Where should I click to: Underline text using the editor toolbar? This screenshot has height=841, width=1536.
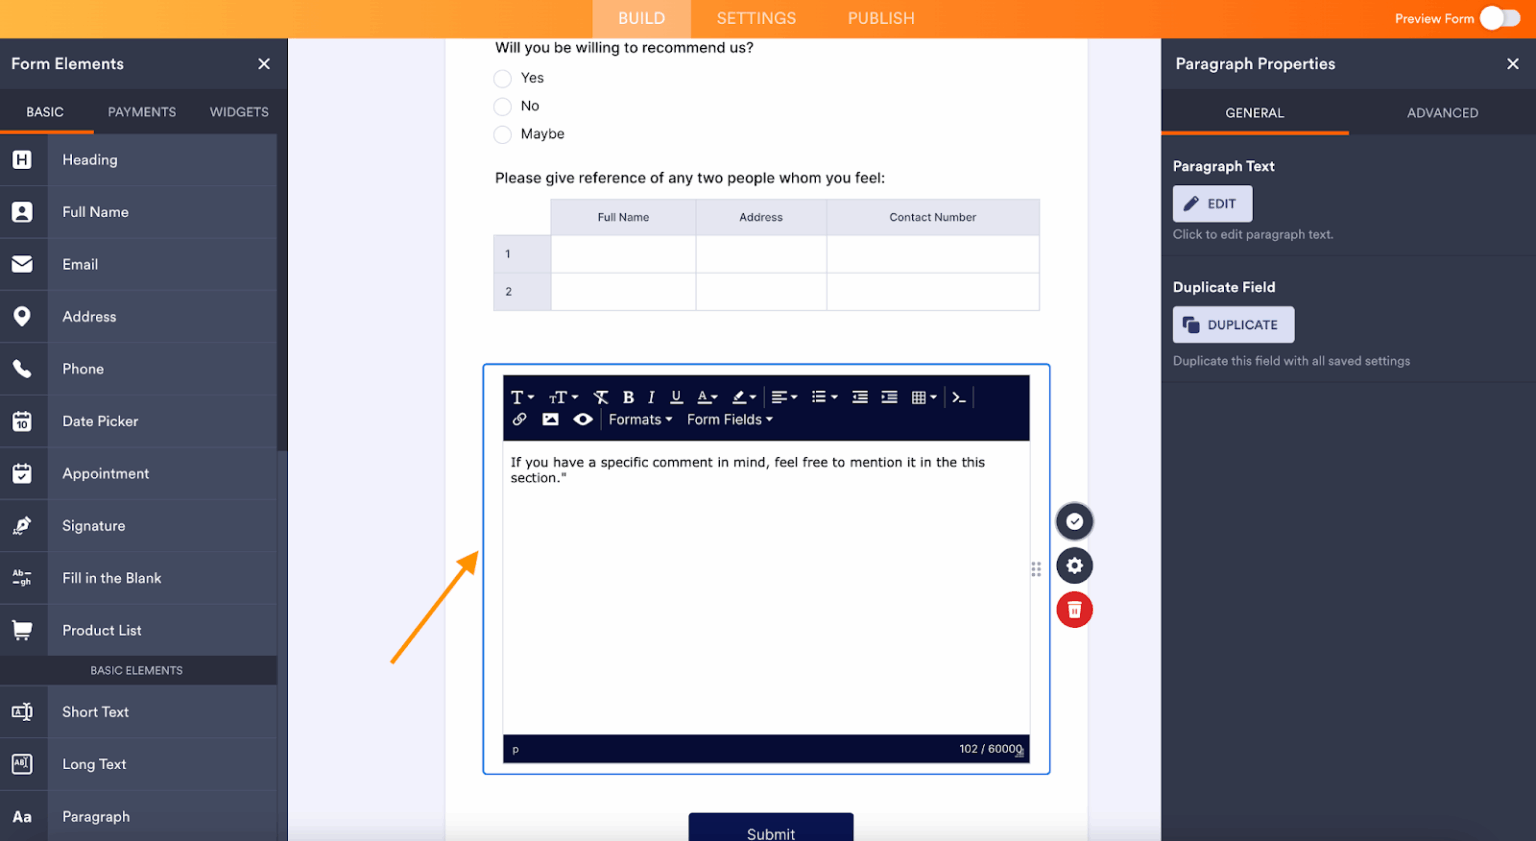point(676,397)
